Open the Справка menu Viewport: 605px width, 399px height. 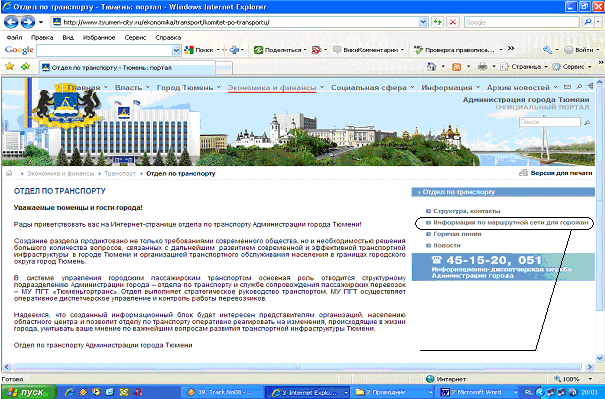[x=168, y=37]
